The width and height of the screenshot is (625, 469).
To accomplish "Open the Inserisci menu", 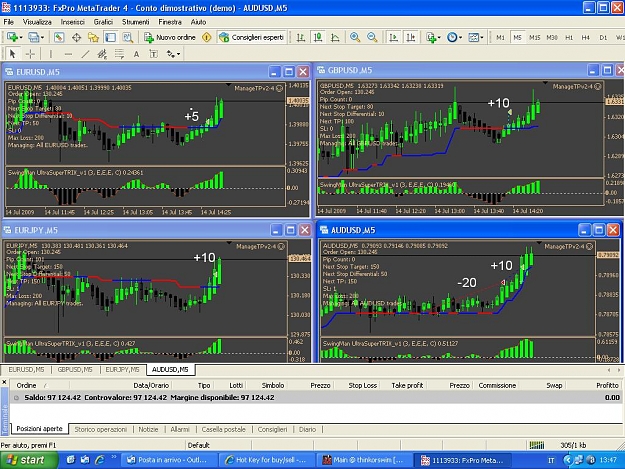I will (73, 22).
